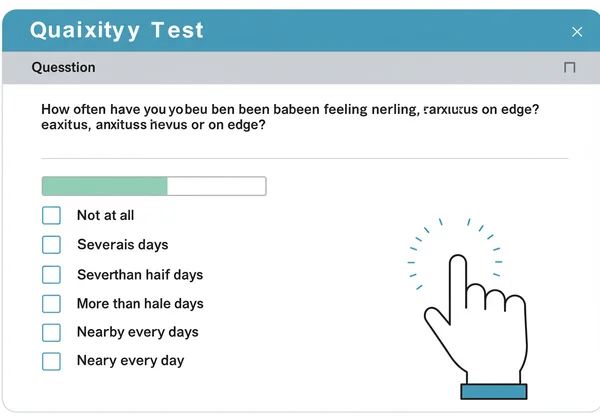The image size is (600, 420).
Task: Click the question prompt text paragraph
Action: (x=300, y=117)
